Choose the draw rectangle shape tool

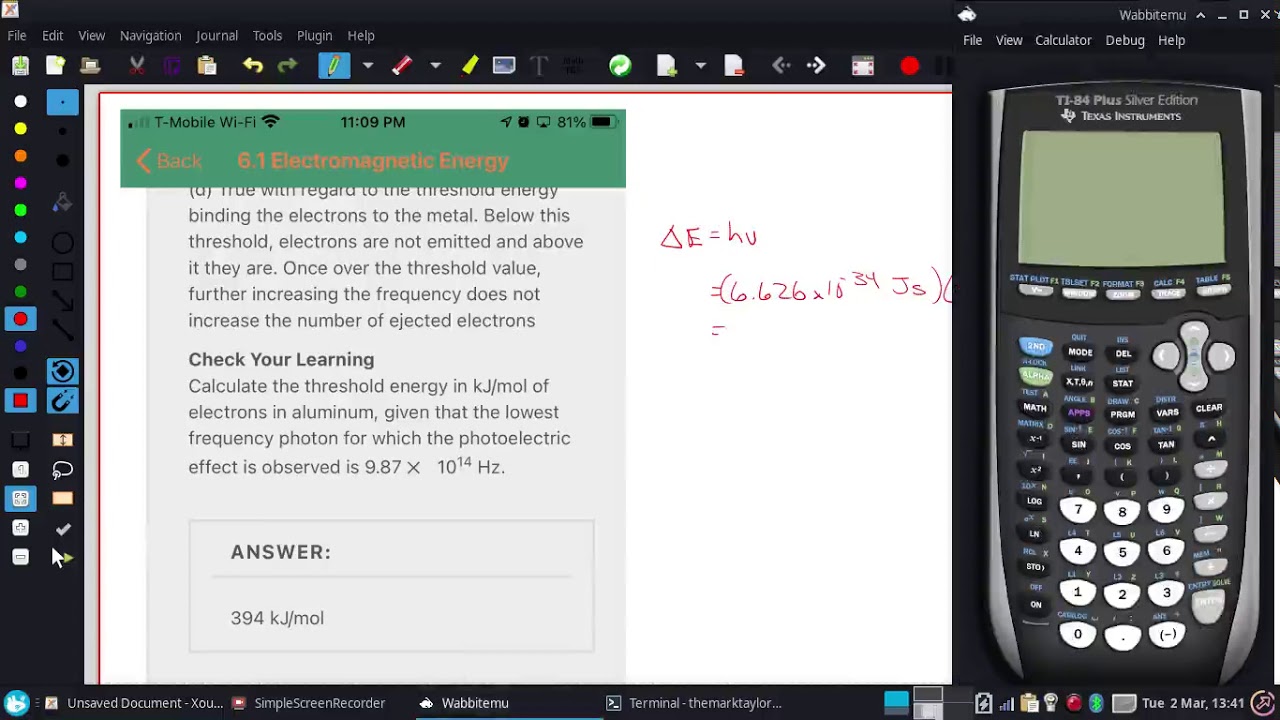62,271
